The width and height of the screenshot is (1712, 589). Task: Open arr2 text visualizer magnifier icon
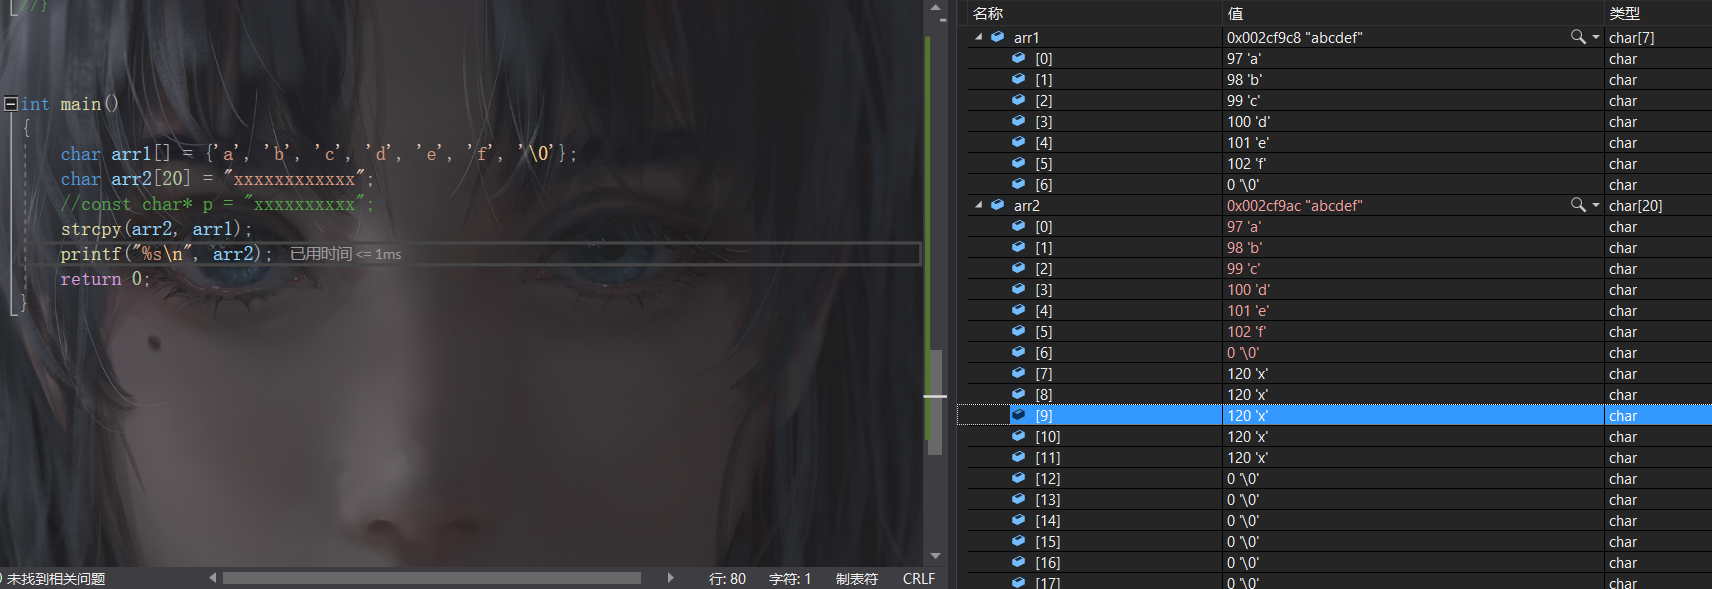pos(1578,205)
